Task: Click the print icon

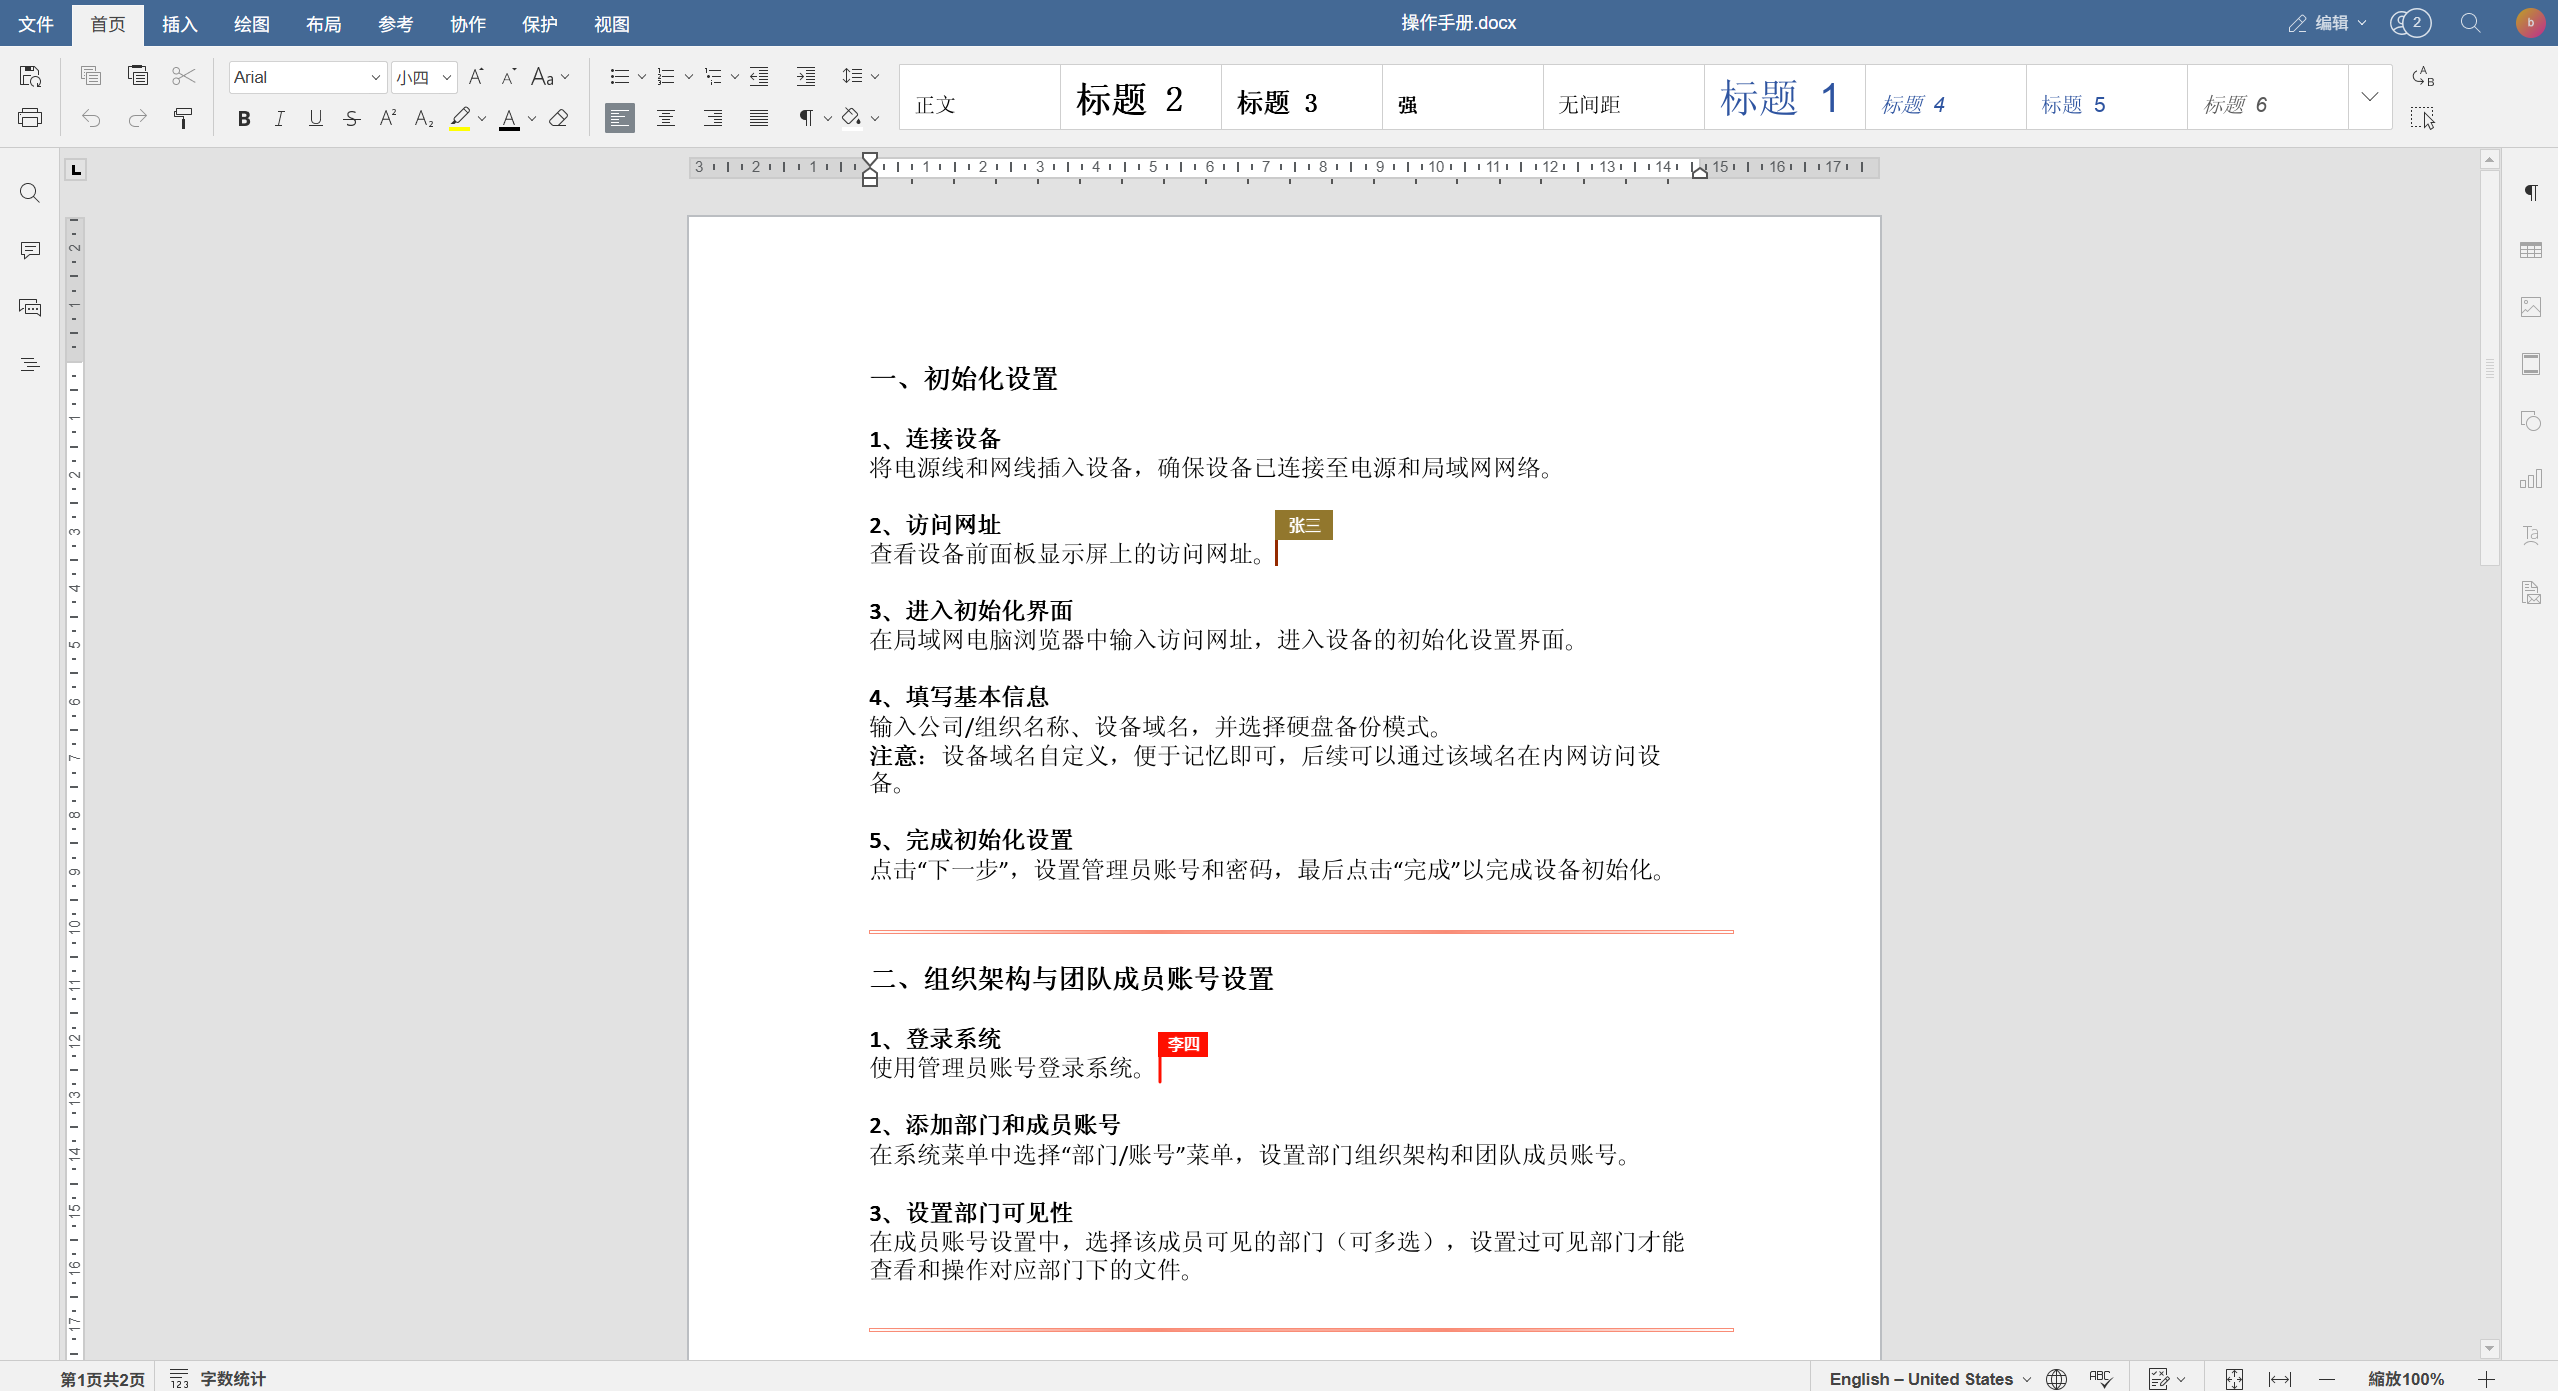Action: pos(30,118)
